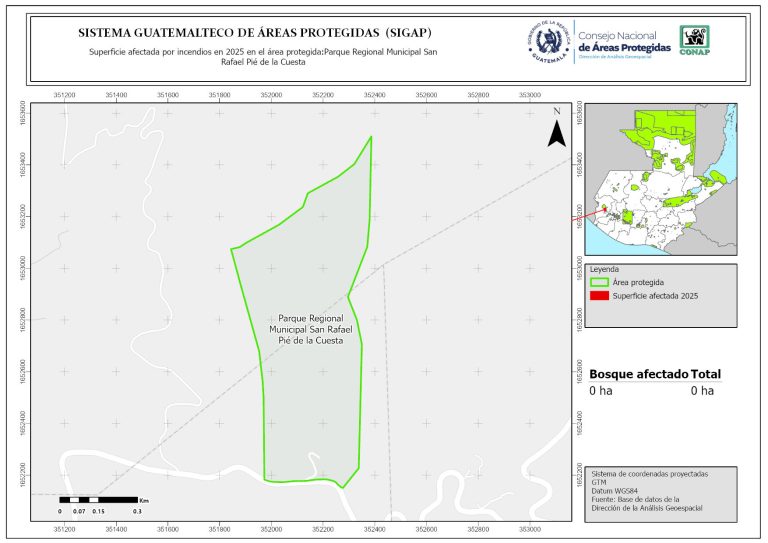The width and height of the screenshot is (768, 543).
Task: Select the green CONAP logo
Action: 695,39
